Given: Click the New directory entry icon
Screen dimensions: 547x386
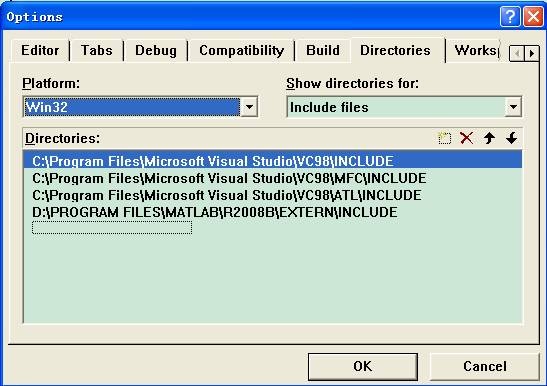Looking at the screenshot, I should [x=444, y=138].
